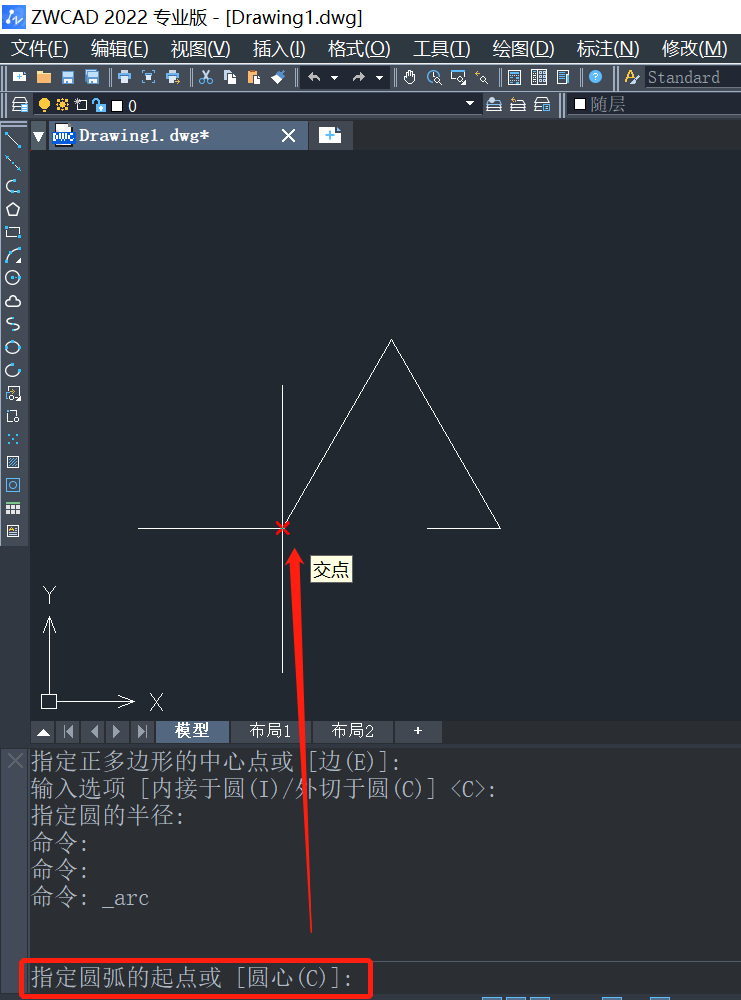Select the Table tool
Viewport: 741px width, 1000px height.
point(13,508)
